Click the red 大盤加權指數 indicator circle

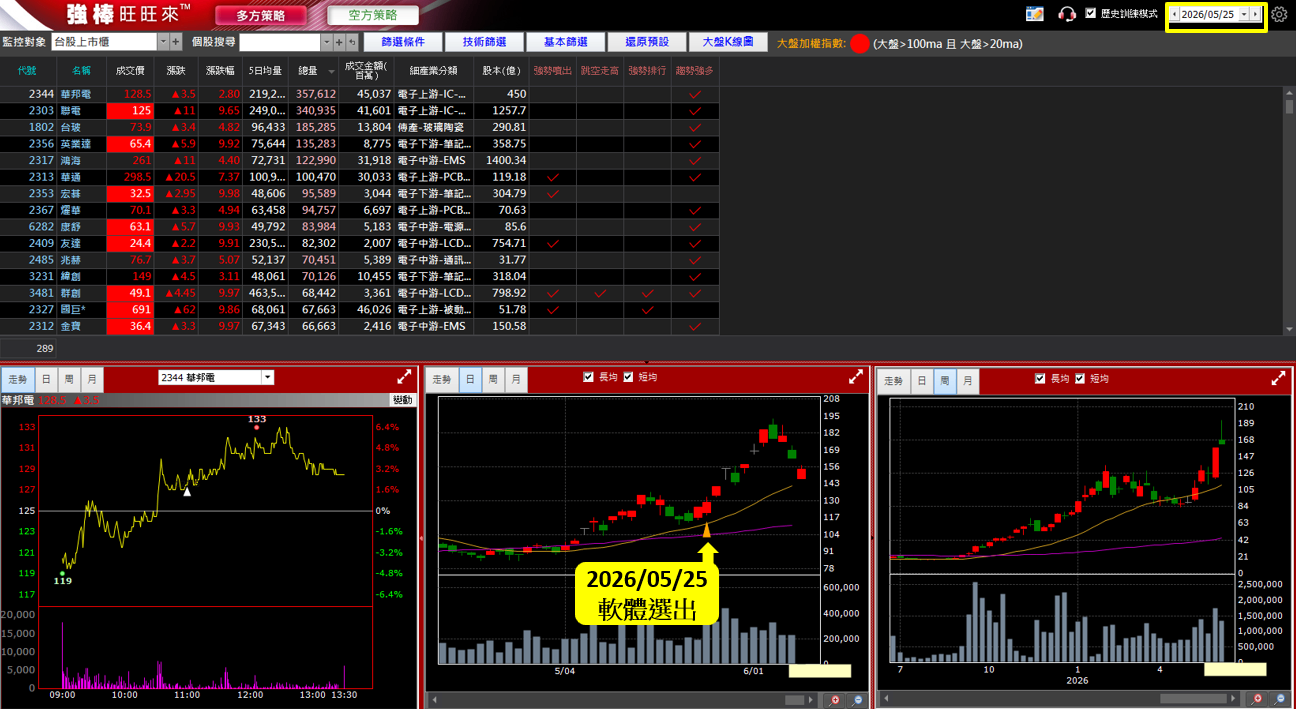[x=860, y=44]
